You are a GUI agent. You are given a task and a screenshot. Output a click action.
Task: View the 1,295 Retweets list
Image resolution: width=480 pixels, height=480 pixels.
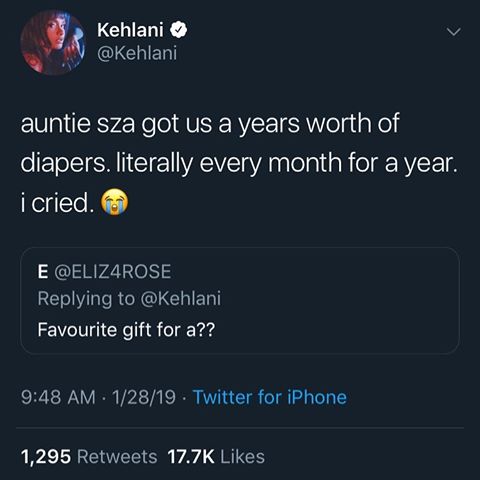(89, 456)
